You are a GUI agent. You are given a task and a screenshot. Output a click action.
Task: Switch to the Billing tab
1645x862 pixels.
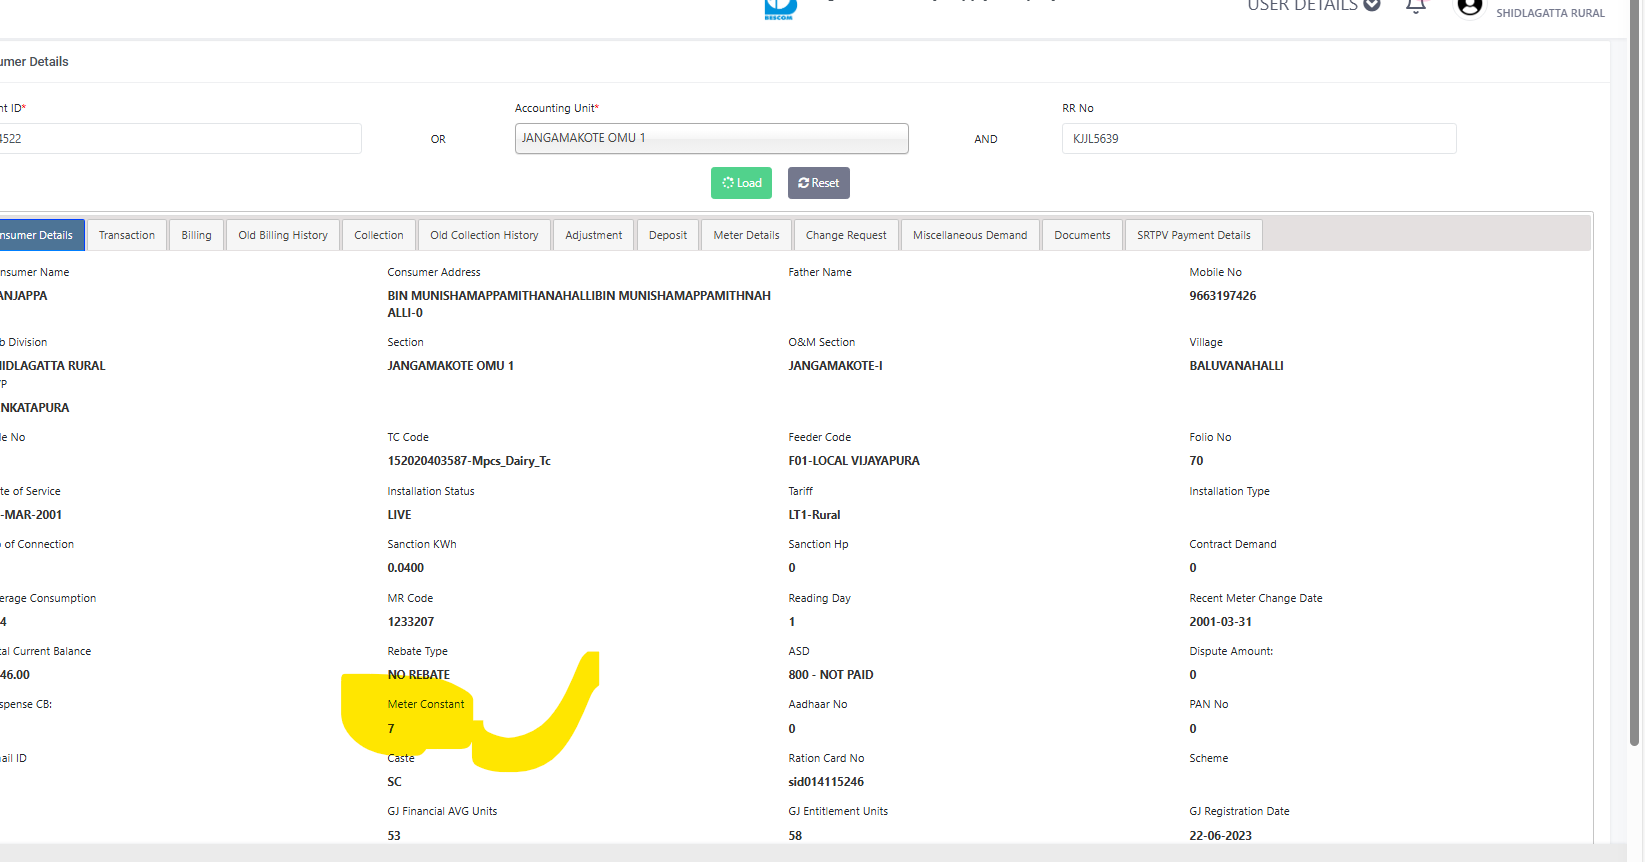click(197, 236)
